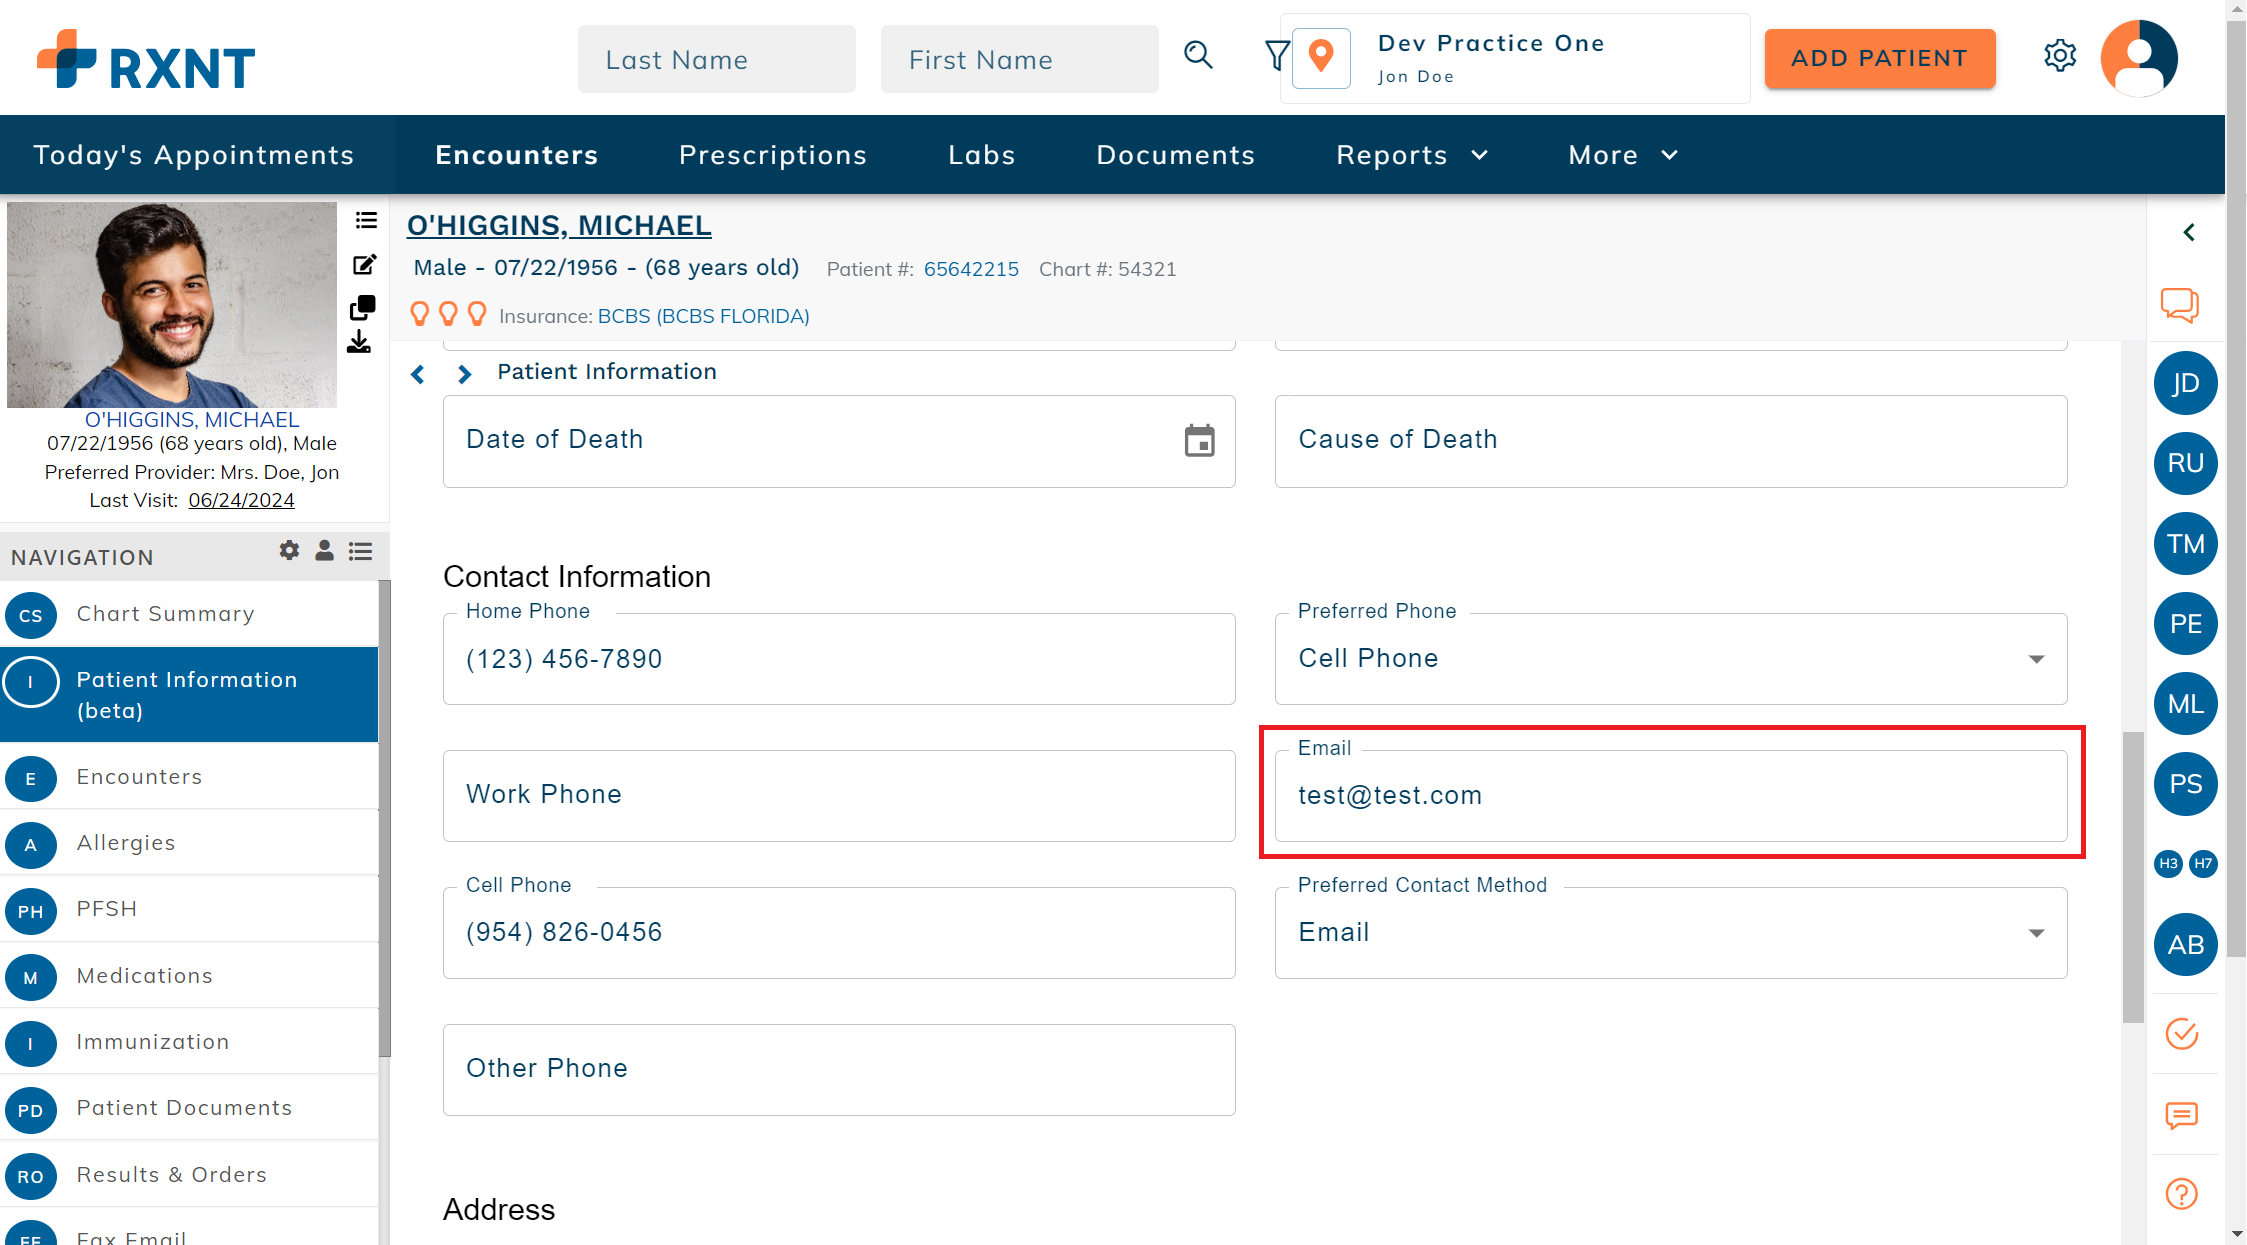Open the NAVIGATION panel settings gear icon

point(289,550)
